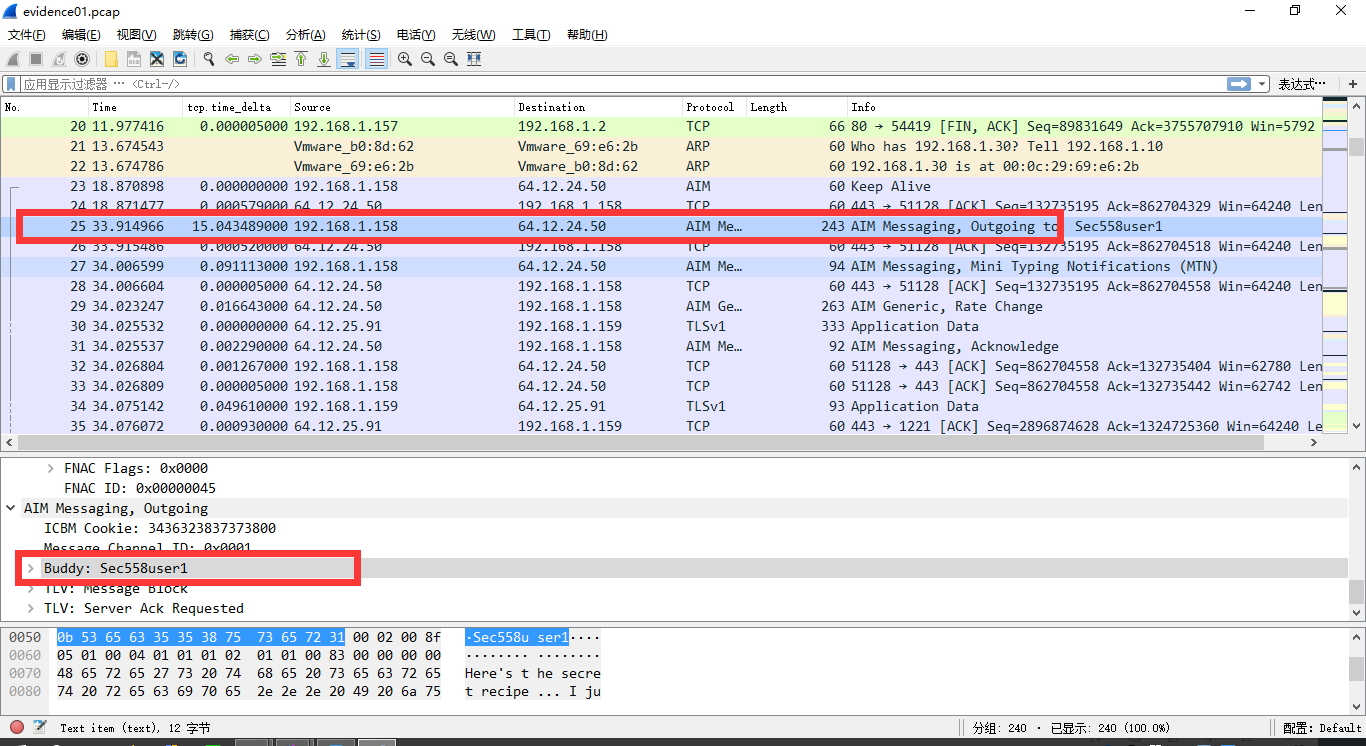Sort by tcp.time_delta column header
1366x746 pixels.
click(x=236, y=107)
